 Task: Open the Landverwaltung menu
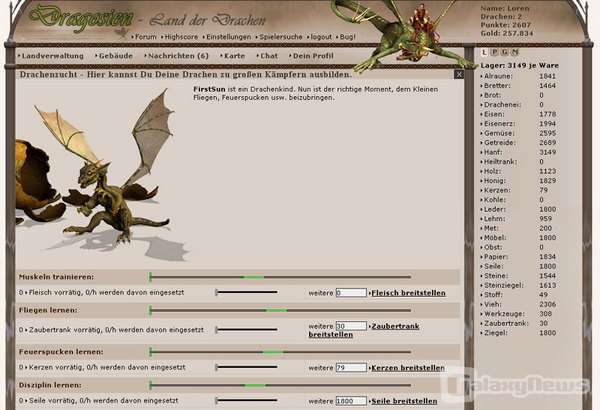click(x=51, y=56)
